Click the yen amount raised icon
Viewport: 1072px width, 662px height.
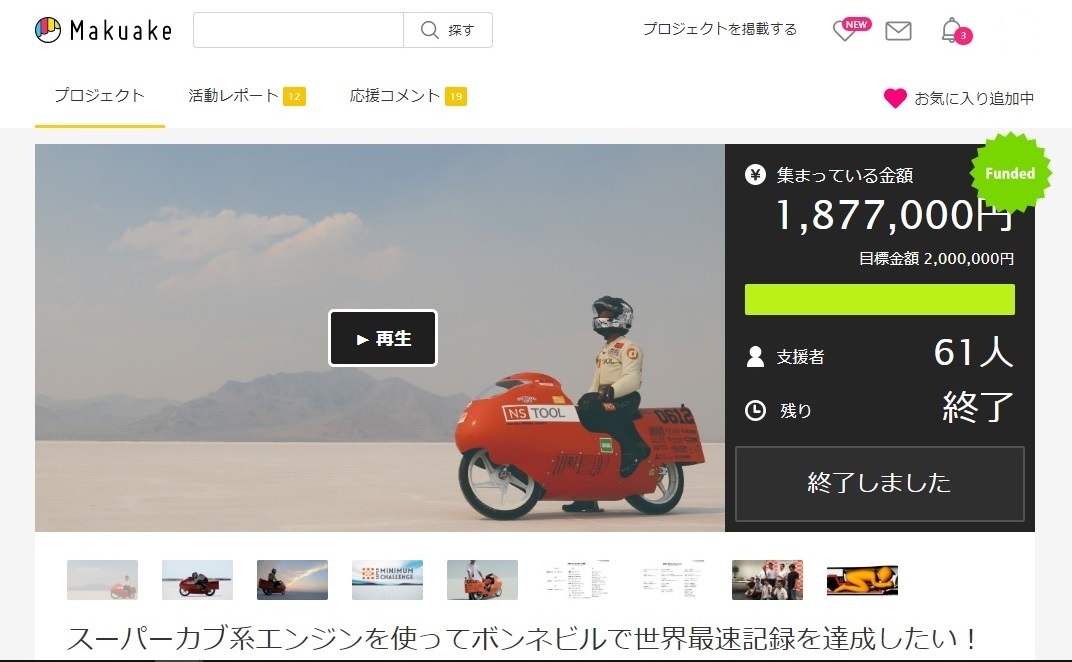(756, 175)
